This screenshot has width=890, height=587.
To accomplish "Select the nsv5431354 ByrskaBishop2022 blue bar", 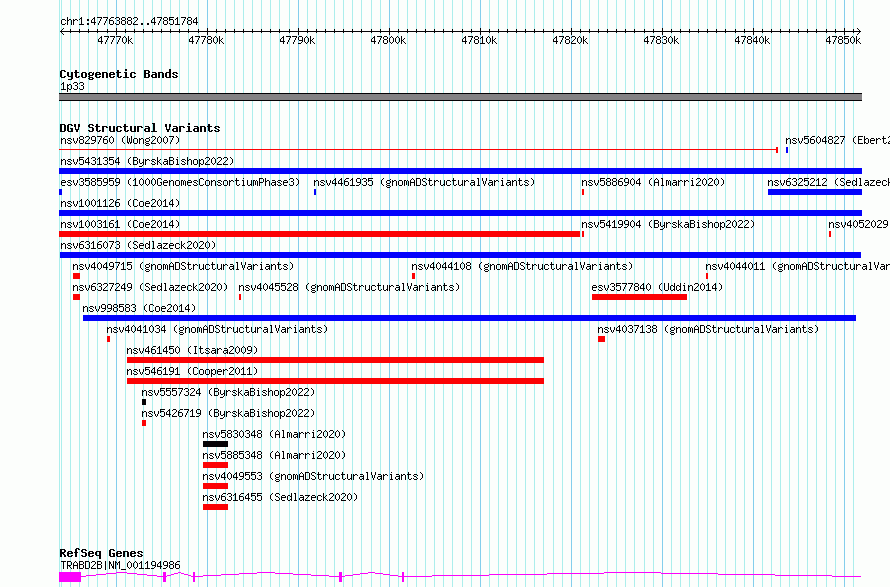I will [460, 171].
